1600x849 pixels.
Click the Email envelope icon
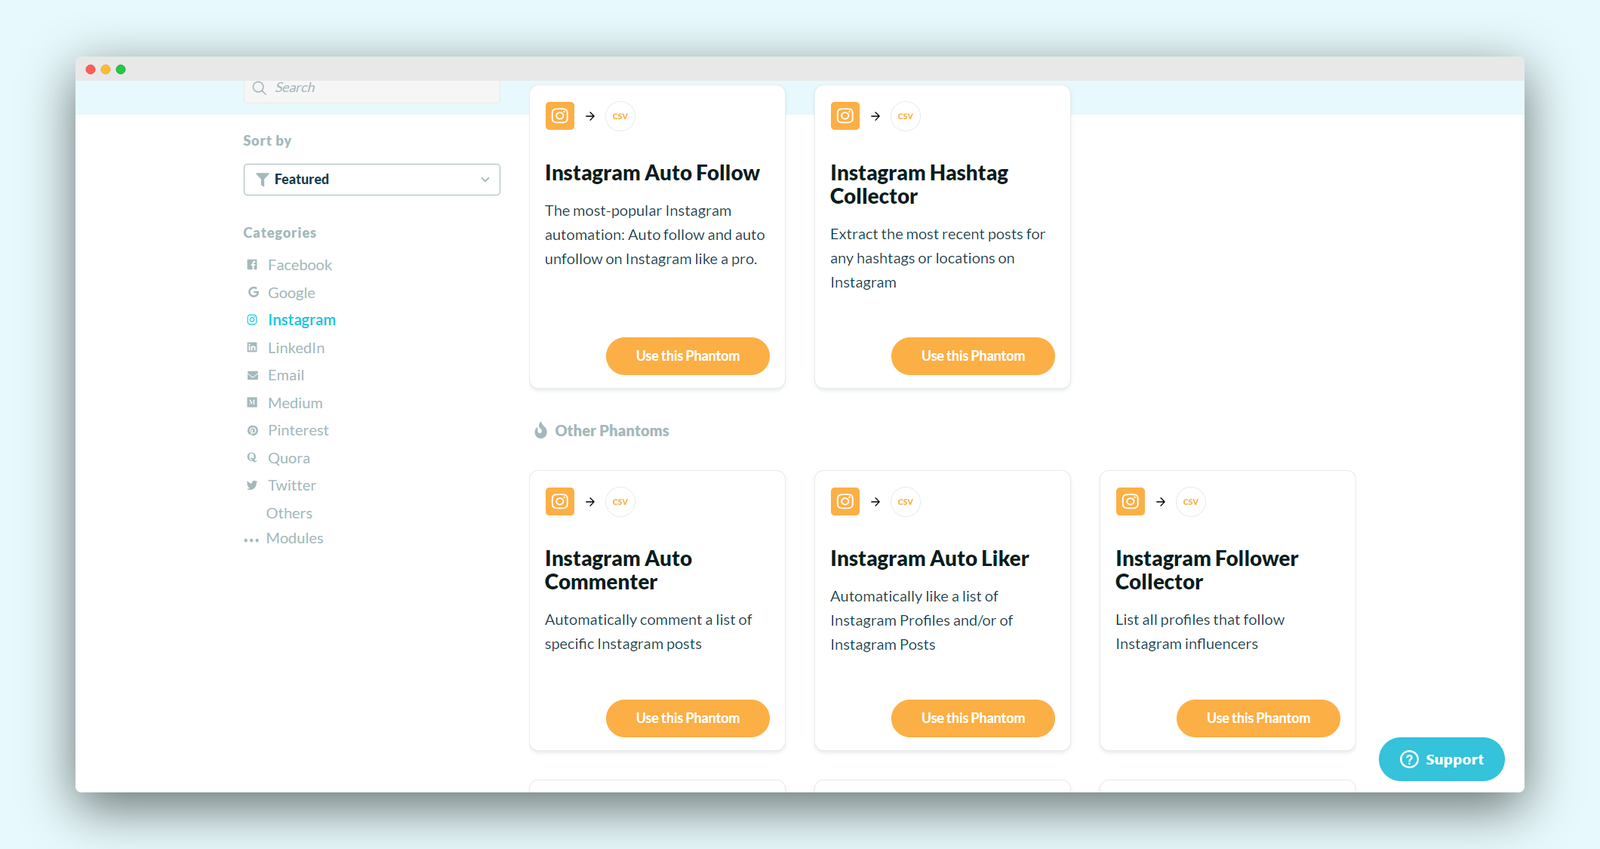252,375
